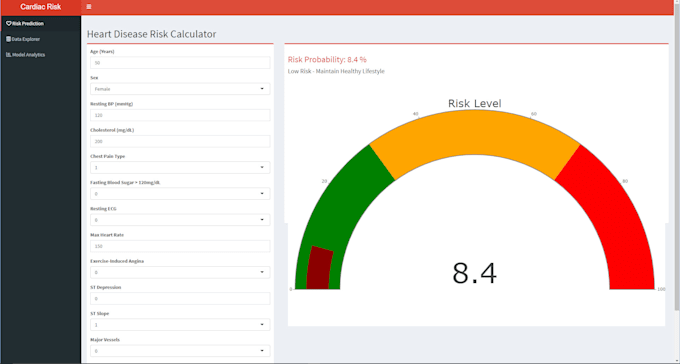The height and width of the screenshot is (364, 680).
Task: Click the Cholesterol input field
Action: (180, 141)
